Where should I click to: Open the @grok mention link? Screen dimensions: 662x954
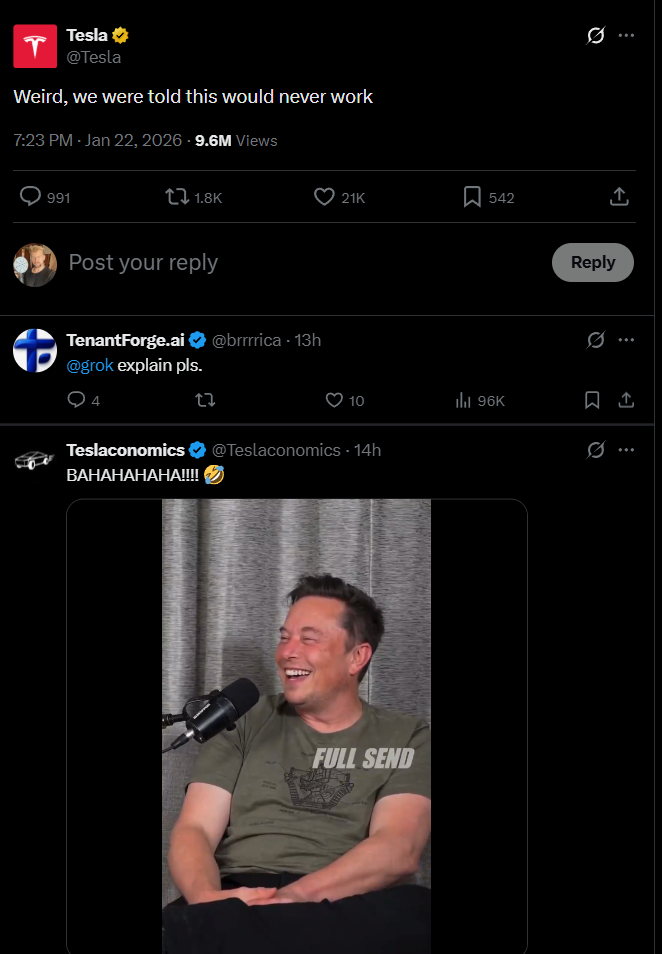(90, 365)
